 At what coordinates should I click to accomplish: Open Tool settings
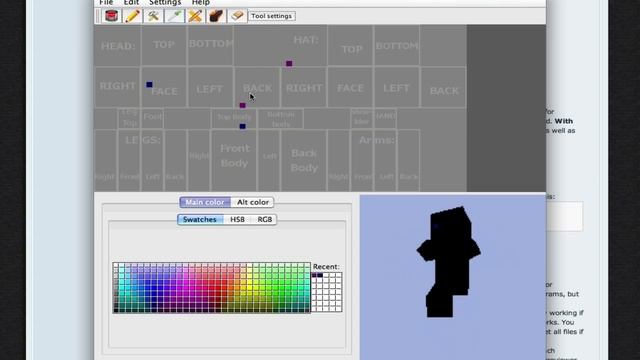tap(271, 16)
